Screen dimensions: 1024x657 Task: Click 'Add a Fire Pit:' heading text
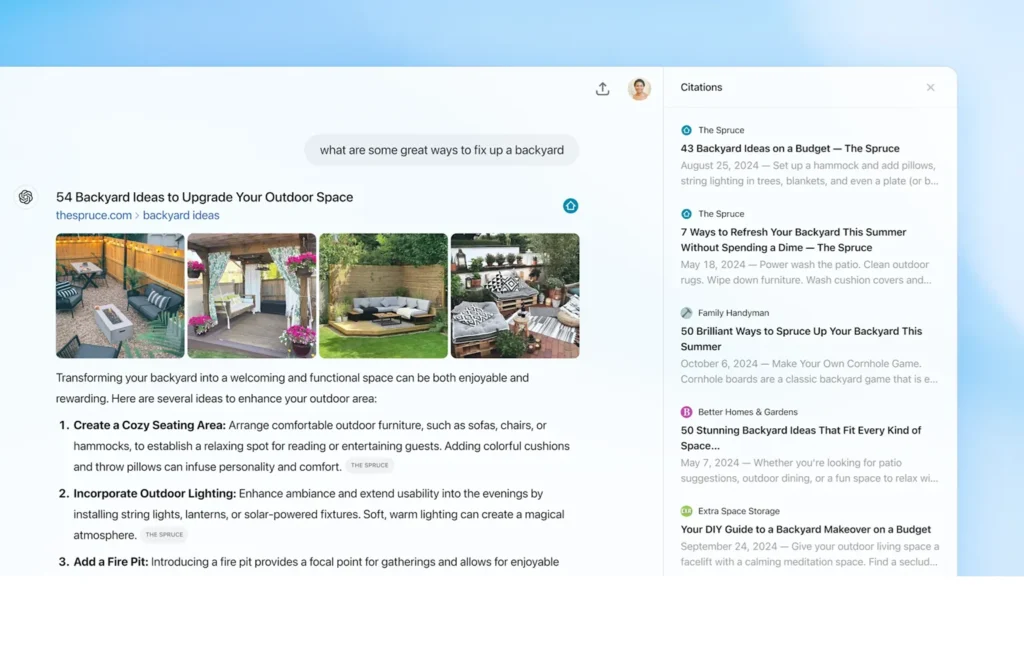point(111,562)
